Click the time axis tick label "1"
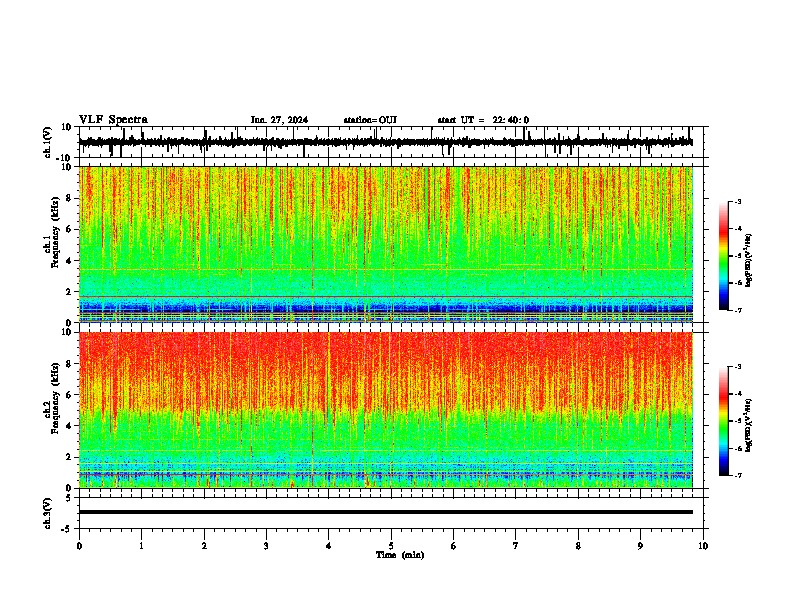This screenshot has width=792, height=612. pyautogui.click(x=142, y=546)
